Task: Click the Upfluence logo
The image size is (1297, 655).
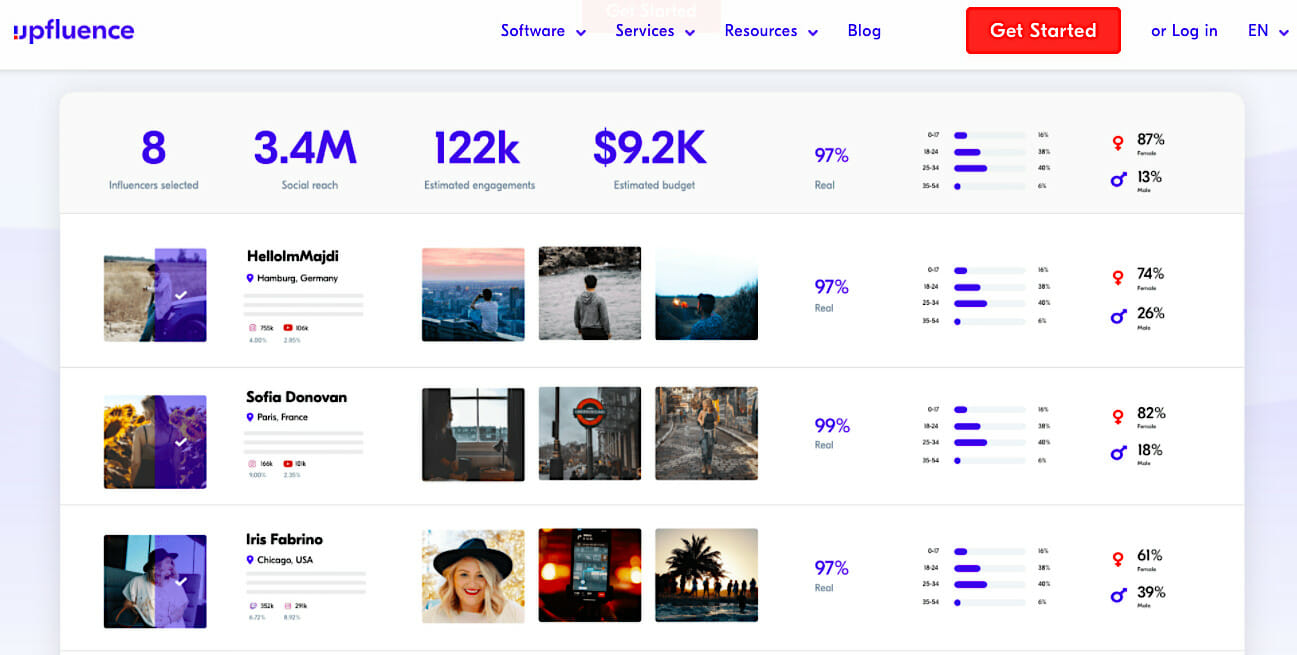Action: click(74, 31)
